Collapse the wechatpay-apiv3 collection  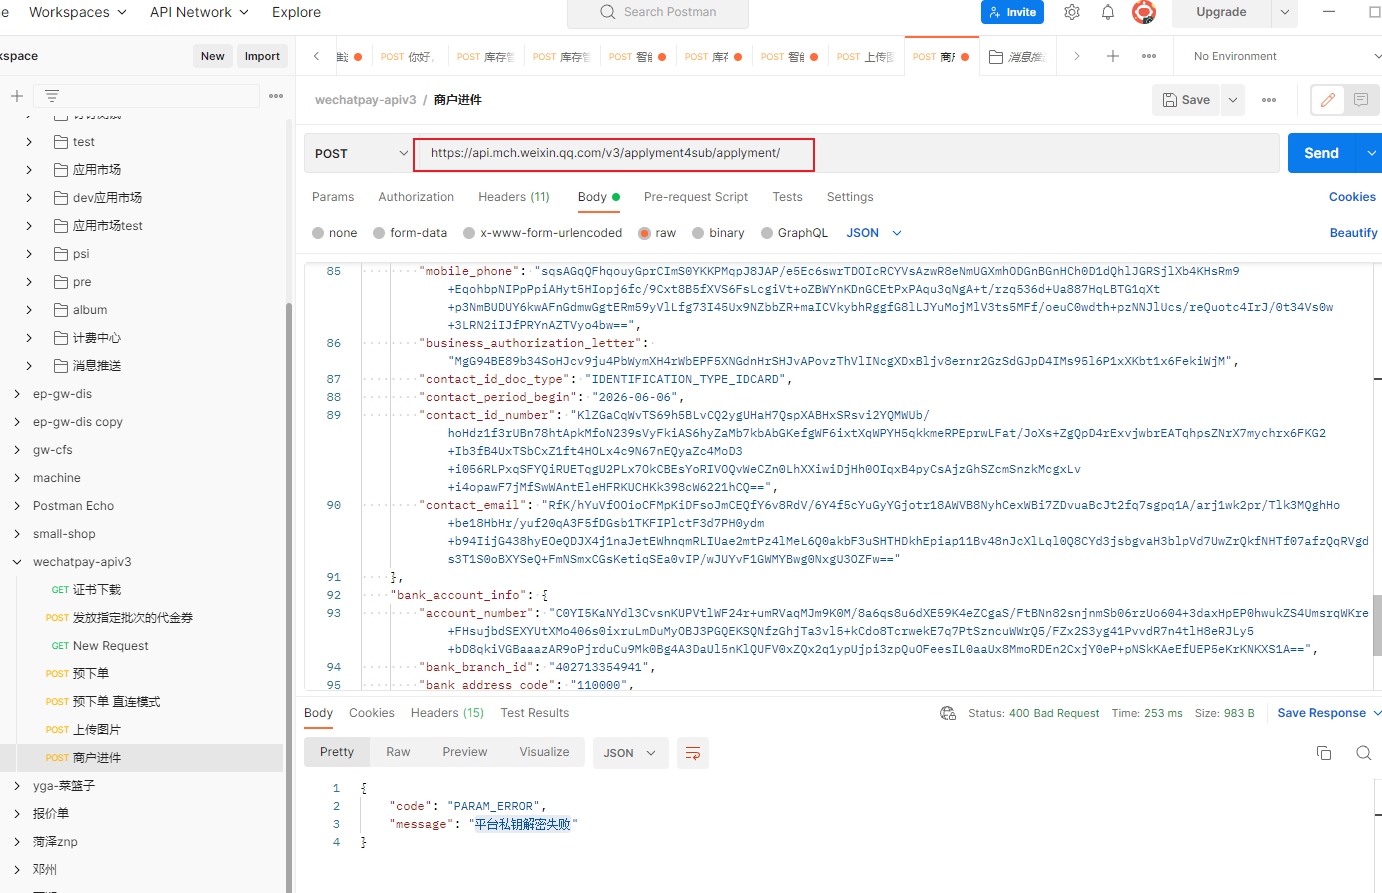pos(17,562)
